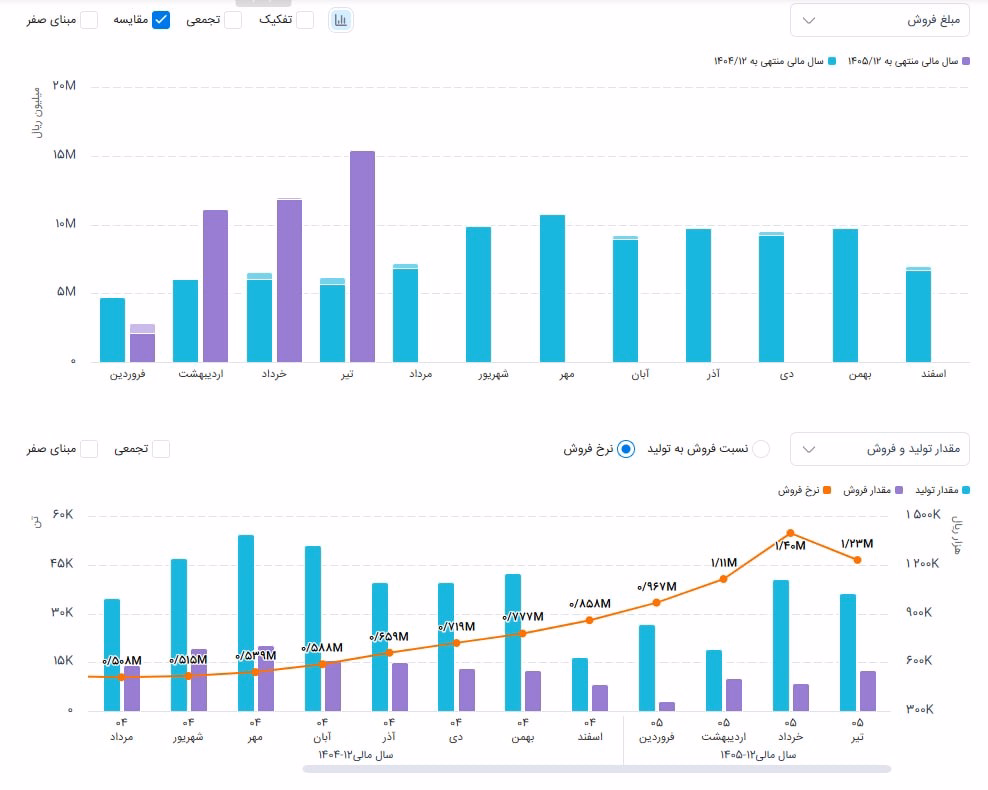This screenshot has width=988, height=790.
Task: Click the blue اسفند bar in top chart
Action: (918, 314)
